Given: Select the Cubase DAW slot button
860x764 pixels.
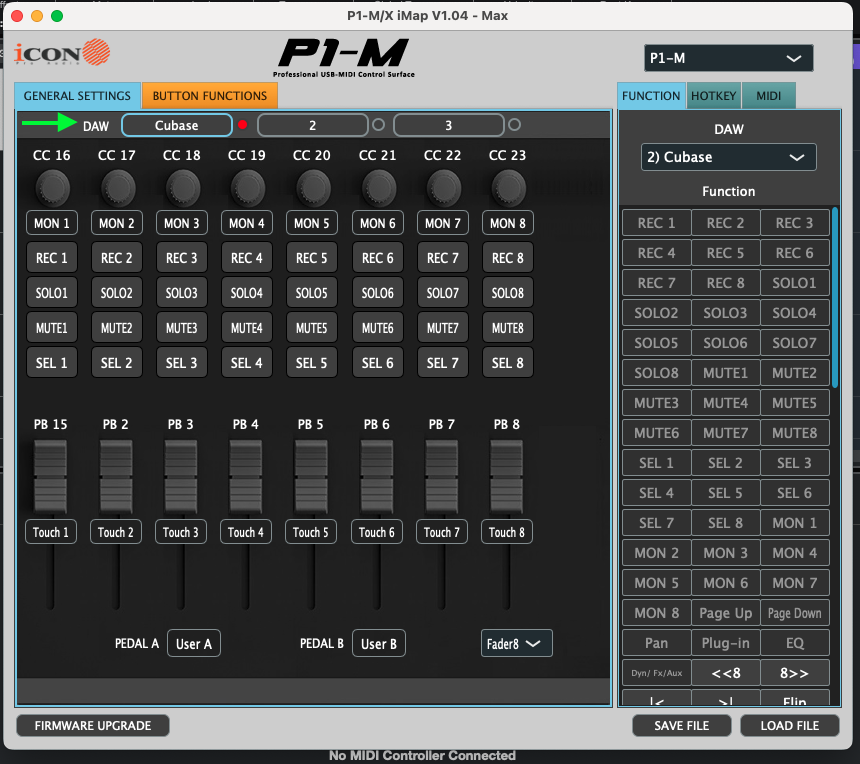Looking at the screenshot, I should tap(177, 125).
